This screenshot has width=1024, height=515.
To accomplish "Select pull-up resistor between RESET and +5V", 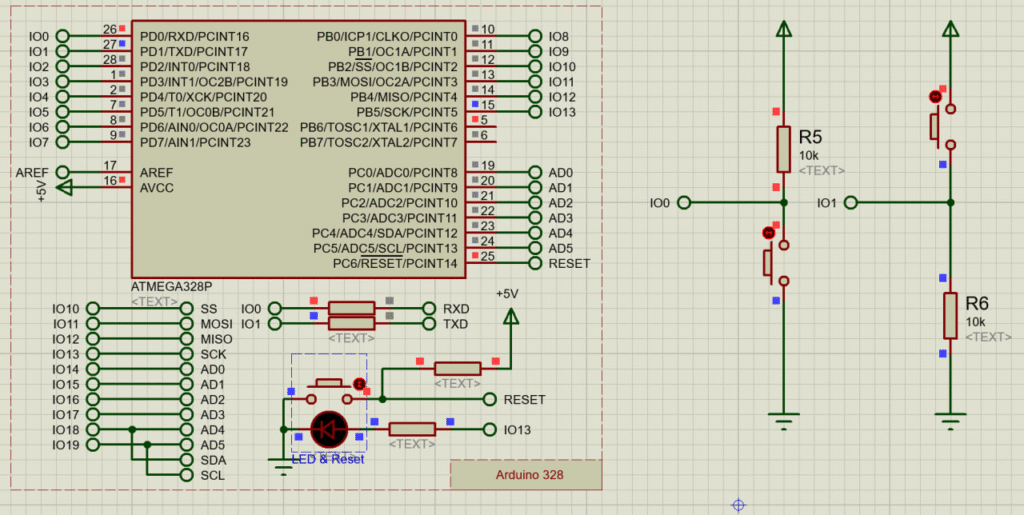I will 458,369.
